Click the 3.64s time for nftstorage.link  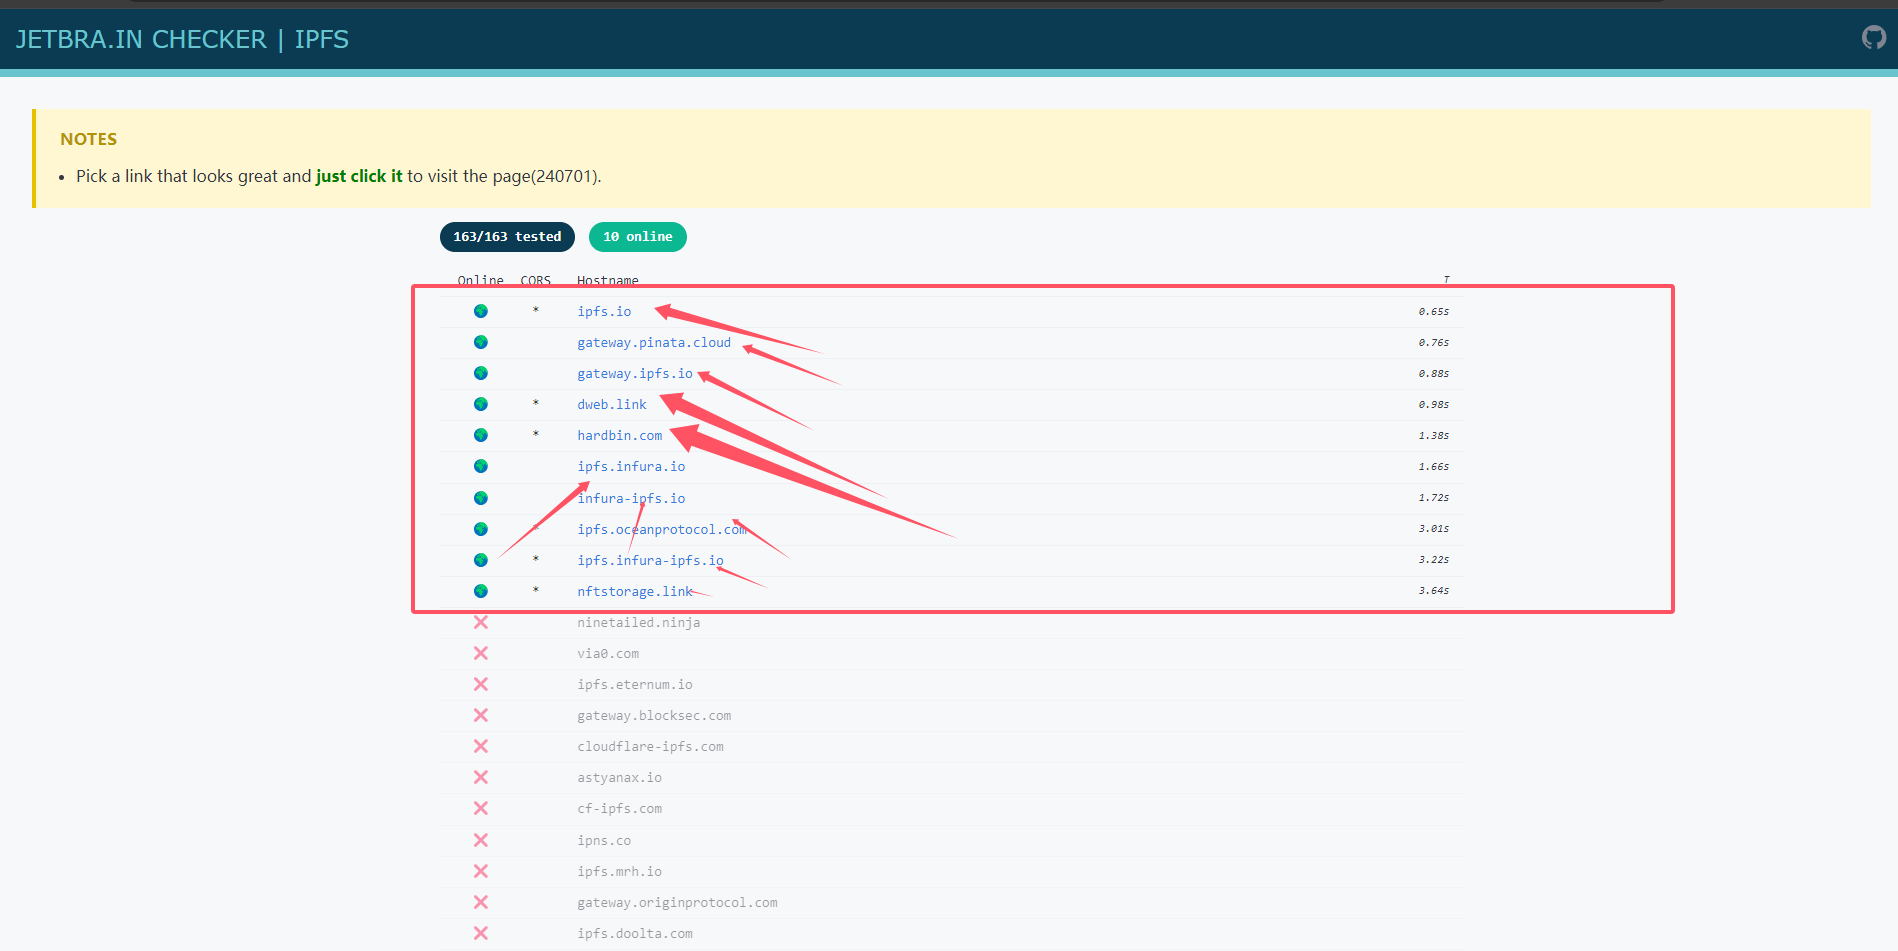[x=1434, y=591]
